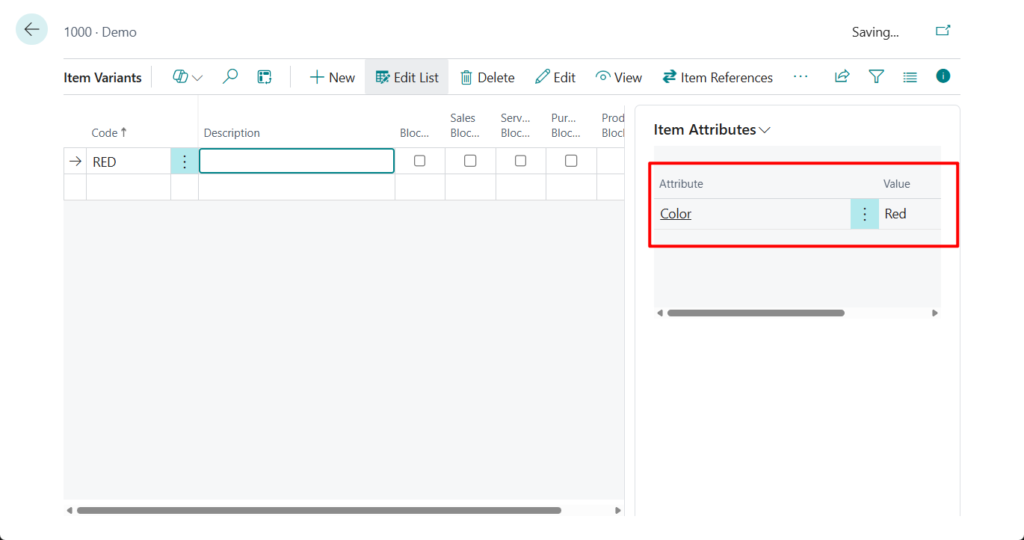The width and height of the screenshot is (1024, 540).
Task: Click the list view layout icon
Action: click(x=910, y=77)
